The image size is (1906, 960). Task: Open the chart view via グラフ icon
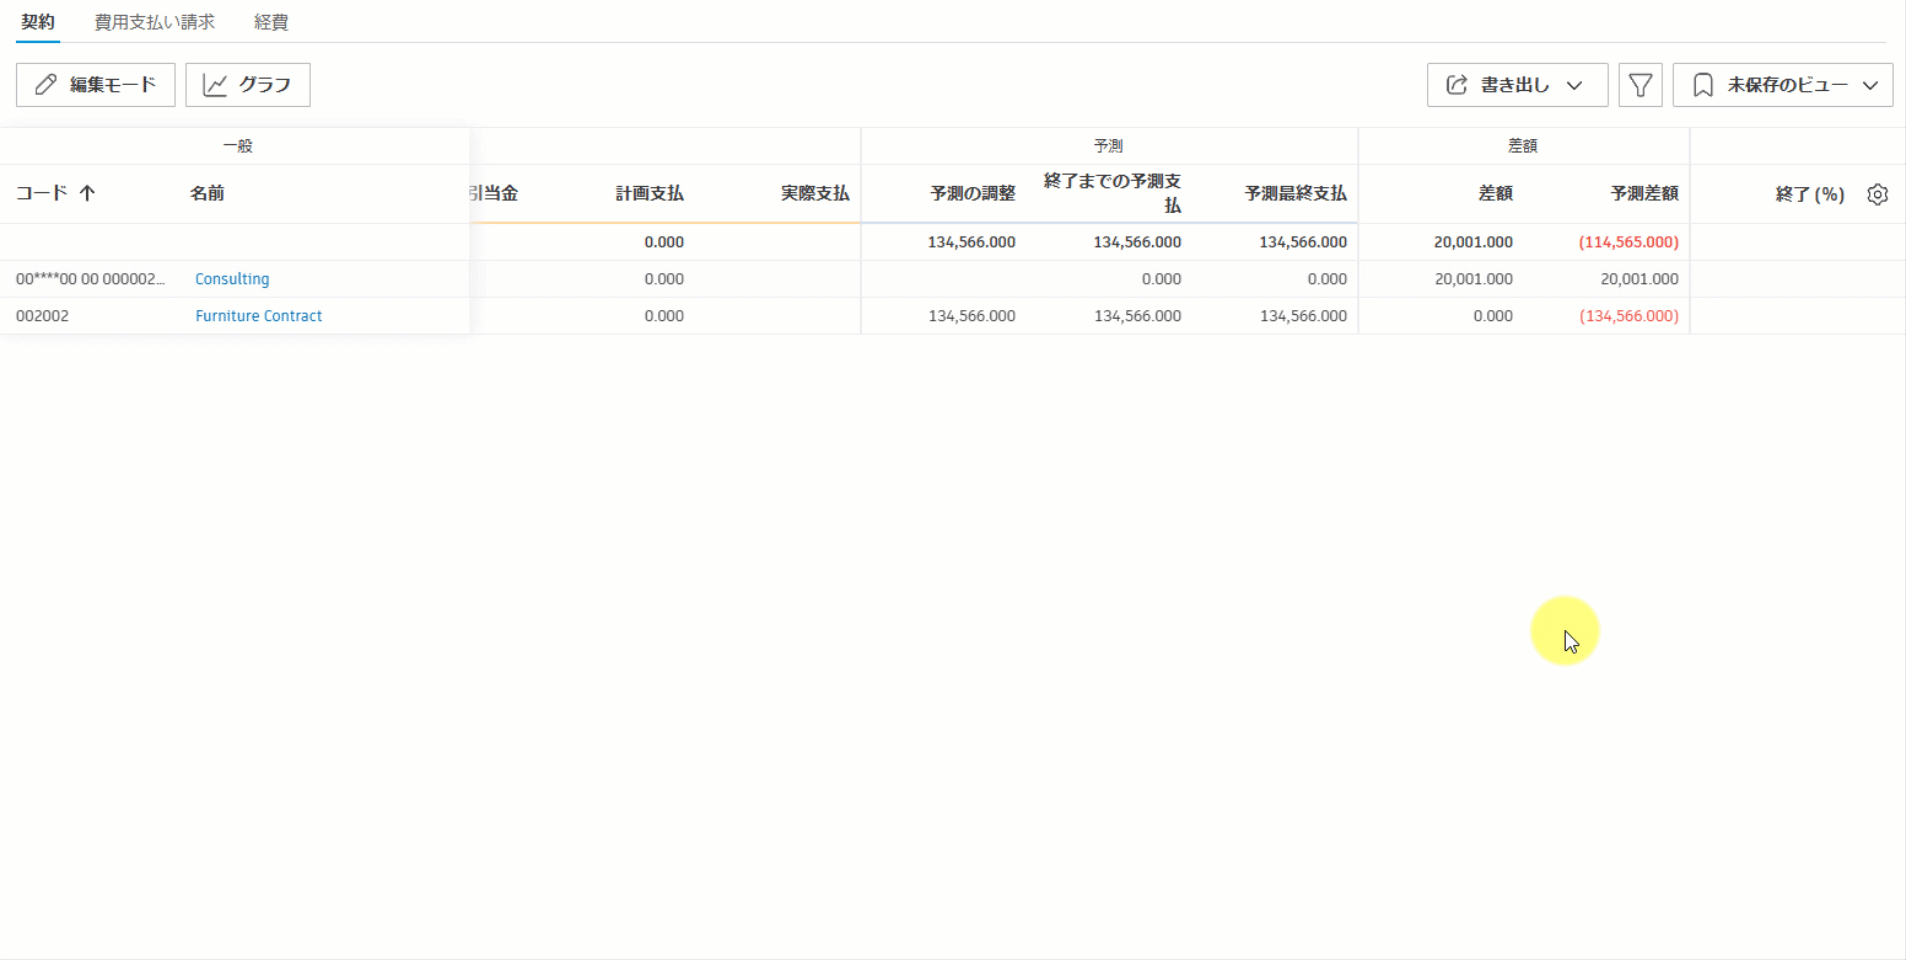pos(214,85)
